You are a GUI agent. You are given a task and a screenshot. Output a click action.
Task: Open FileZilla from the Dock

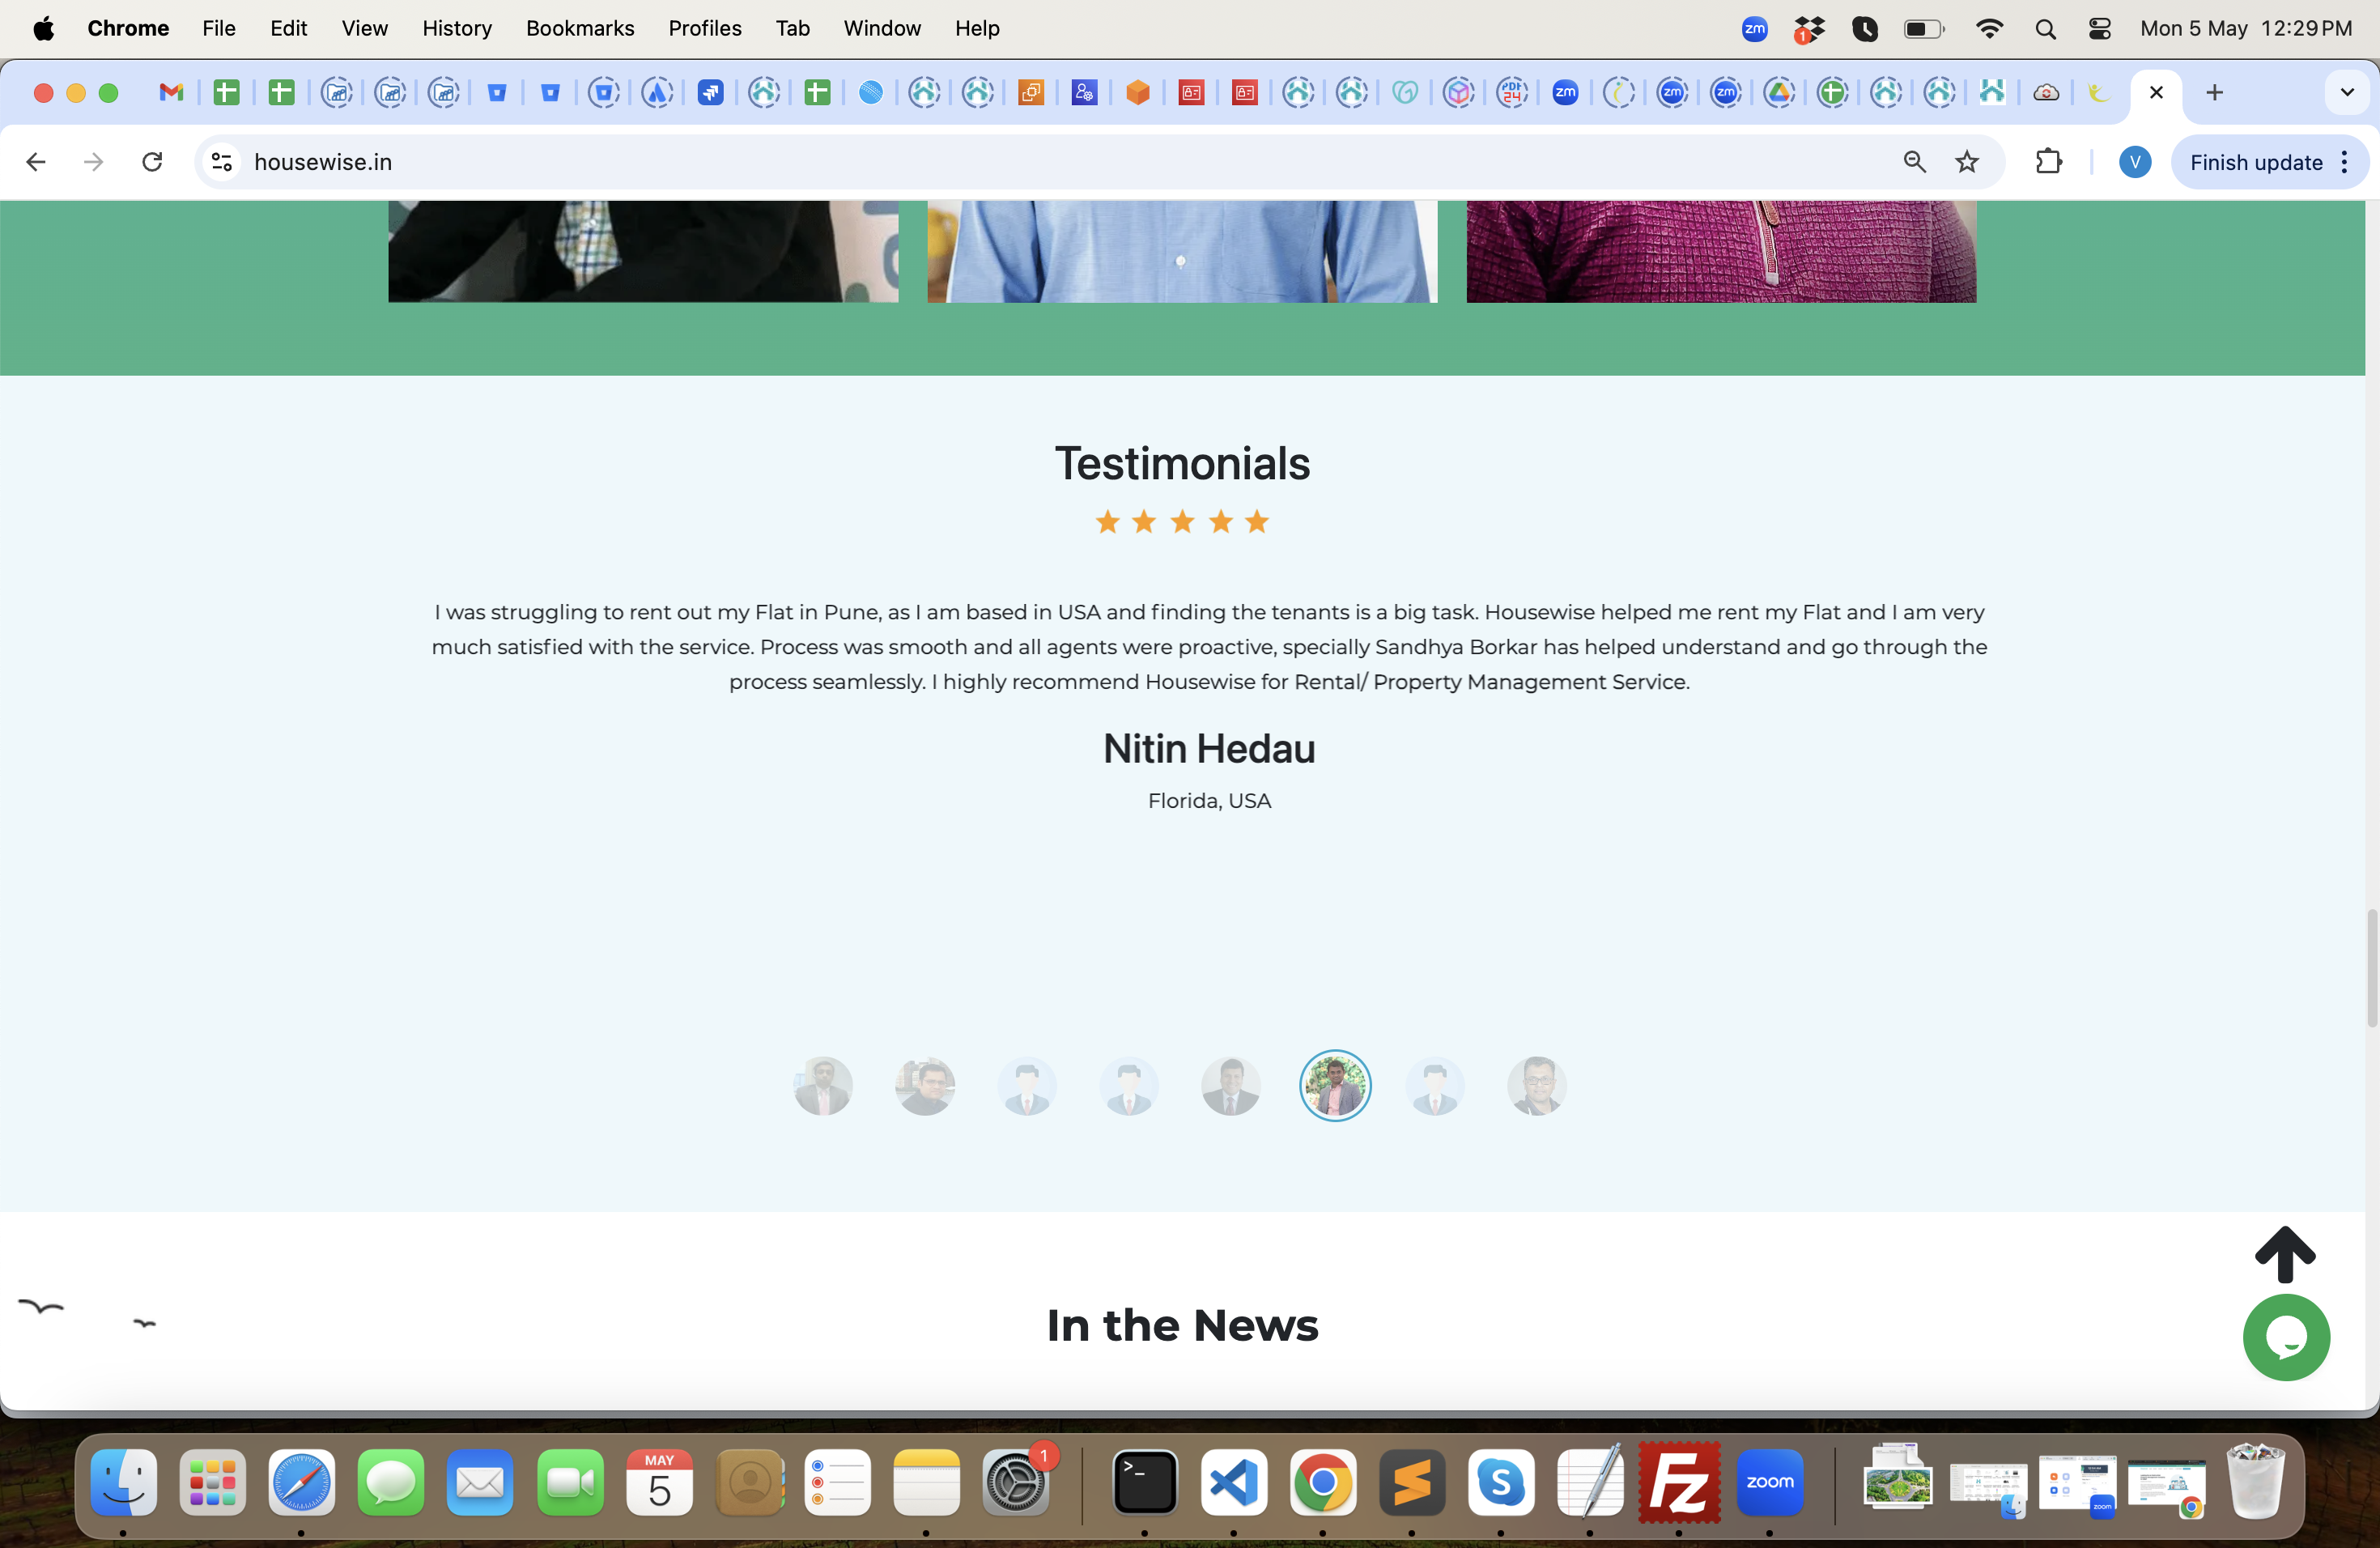pyautogui.click(x=1679, y=1482)
